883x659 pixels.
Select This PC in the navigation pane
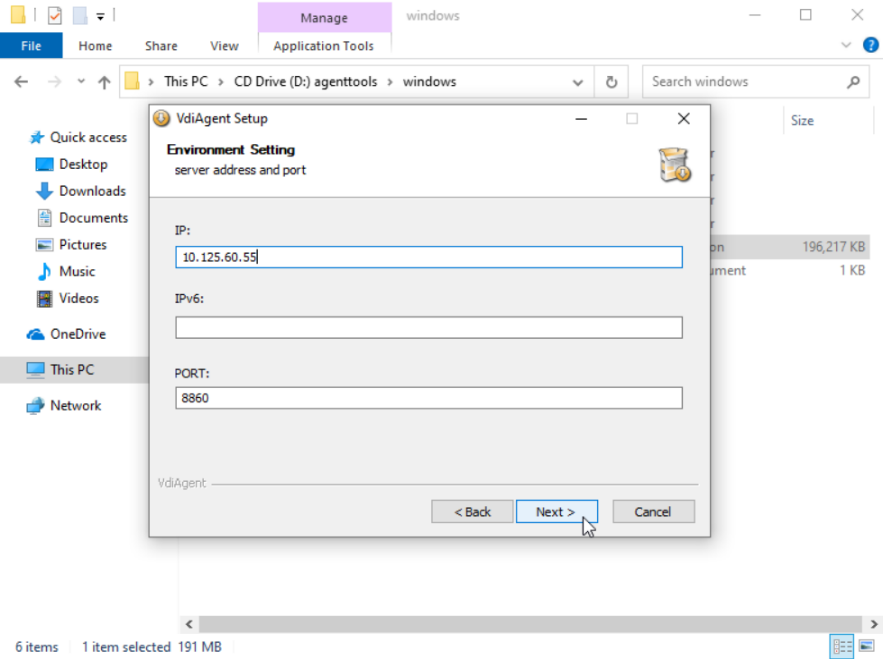(x=72, y=369)
